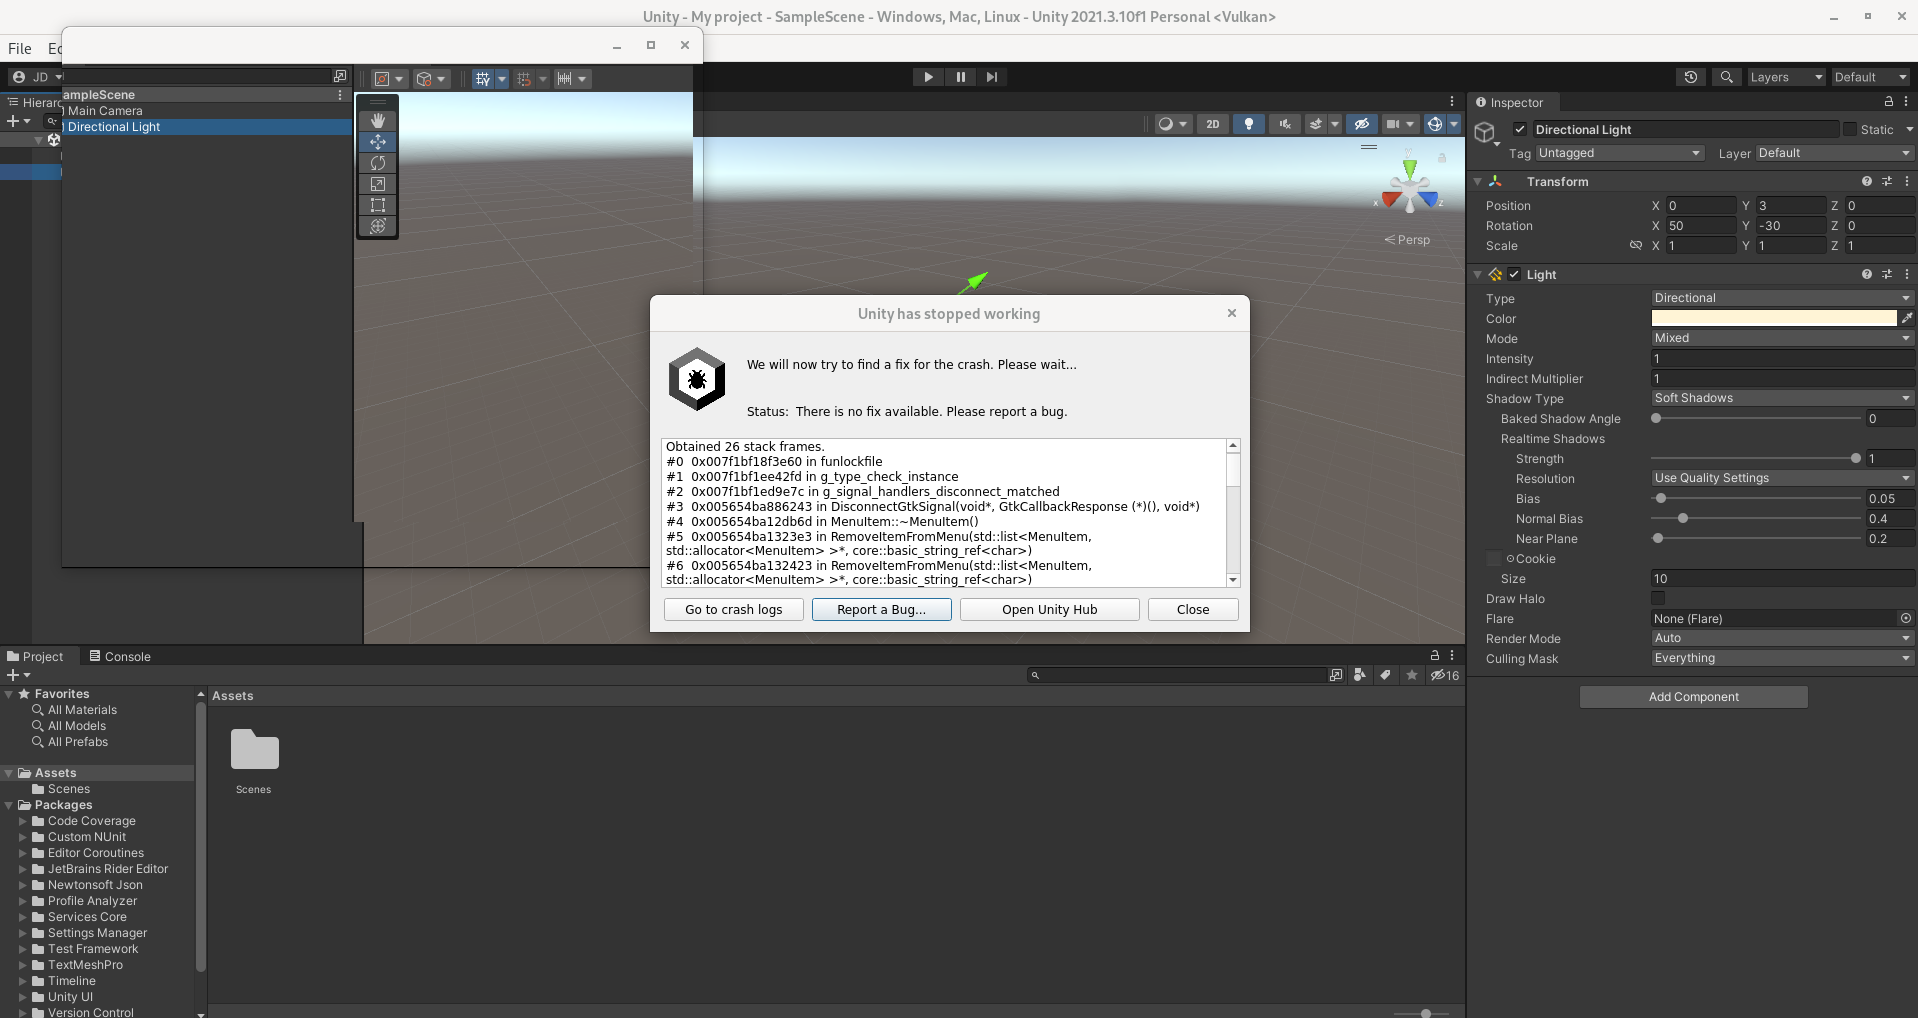1918x1018 pixels.
Task: Click the Play button
Action: click(x=928, y=77)
